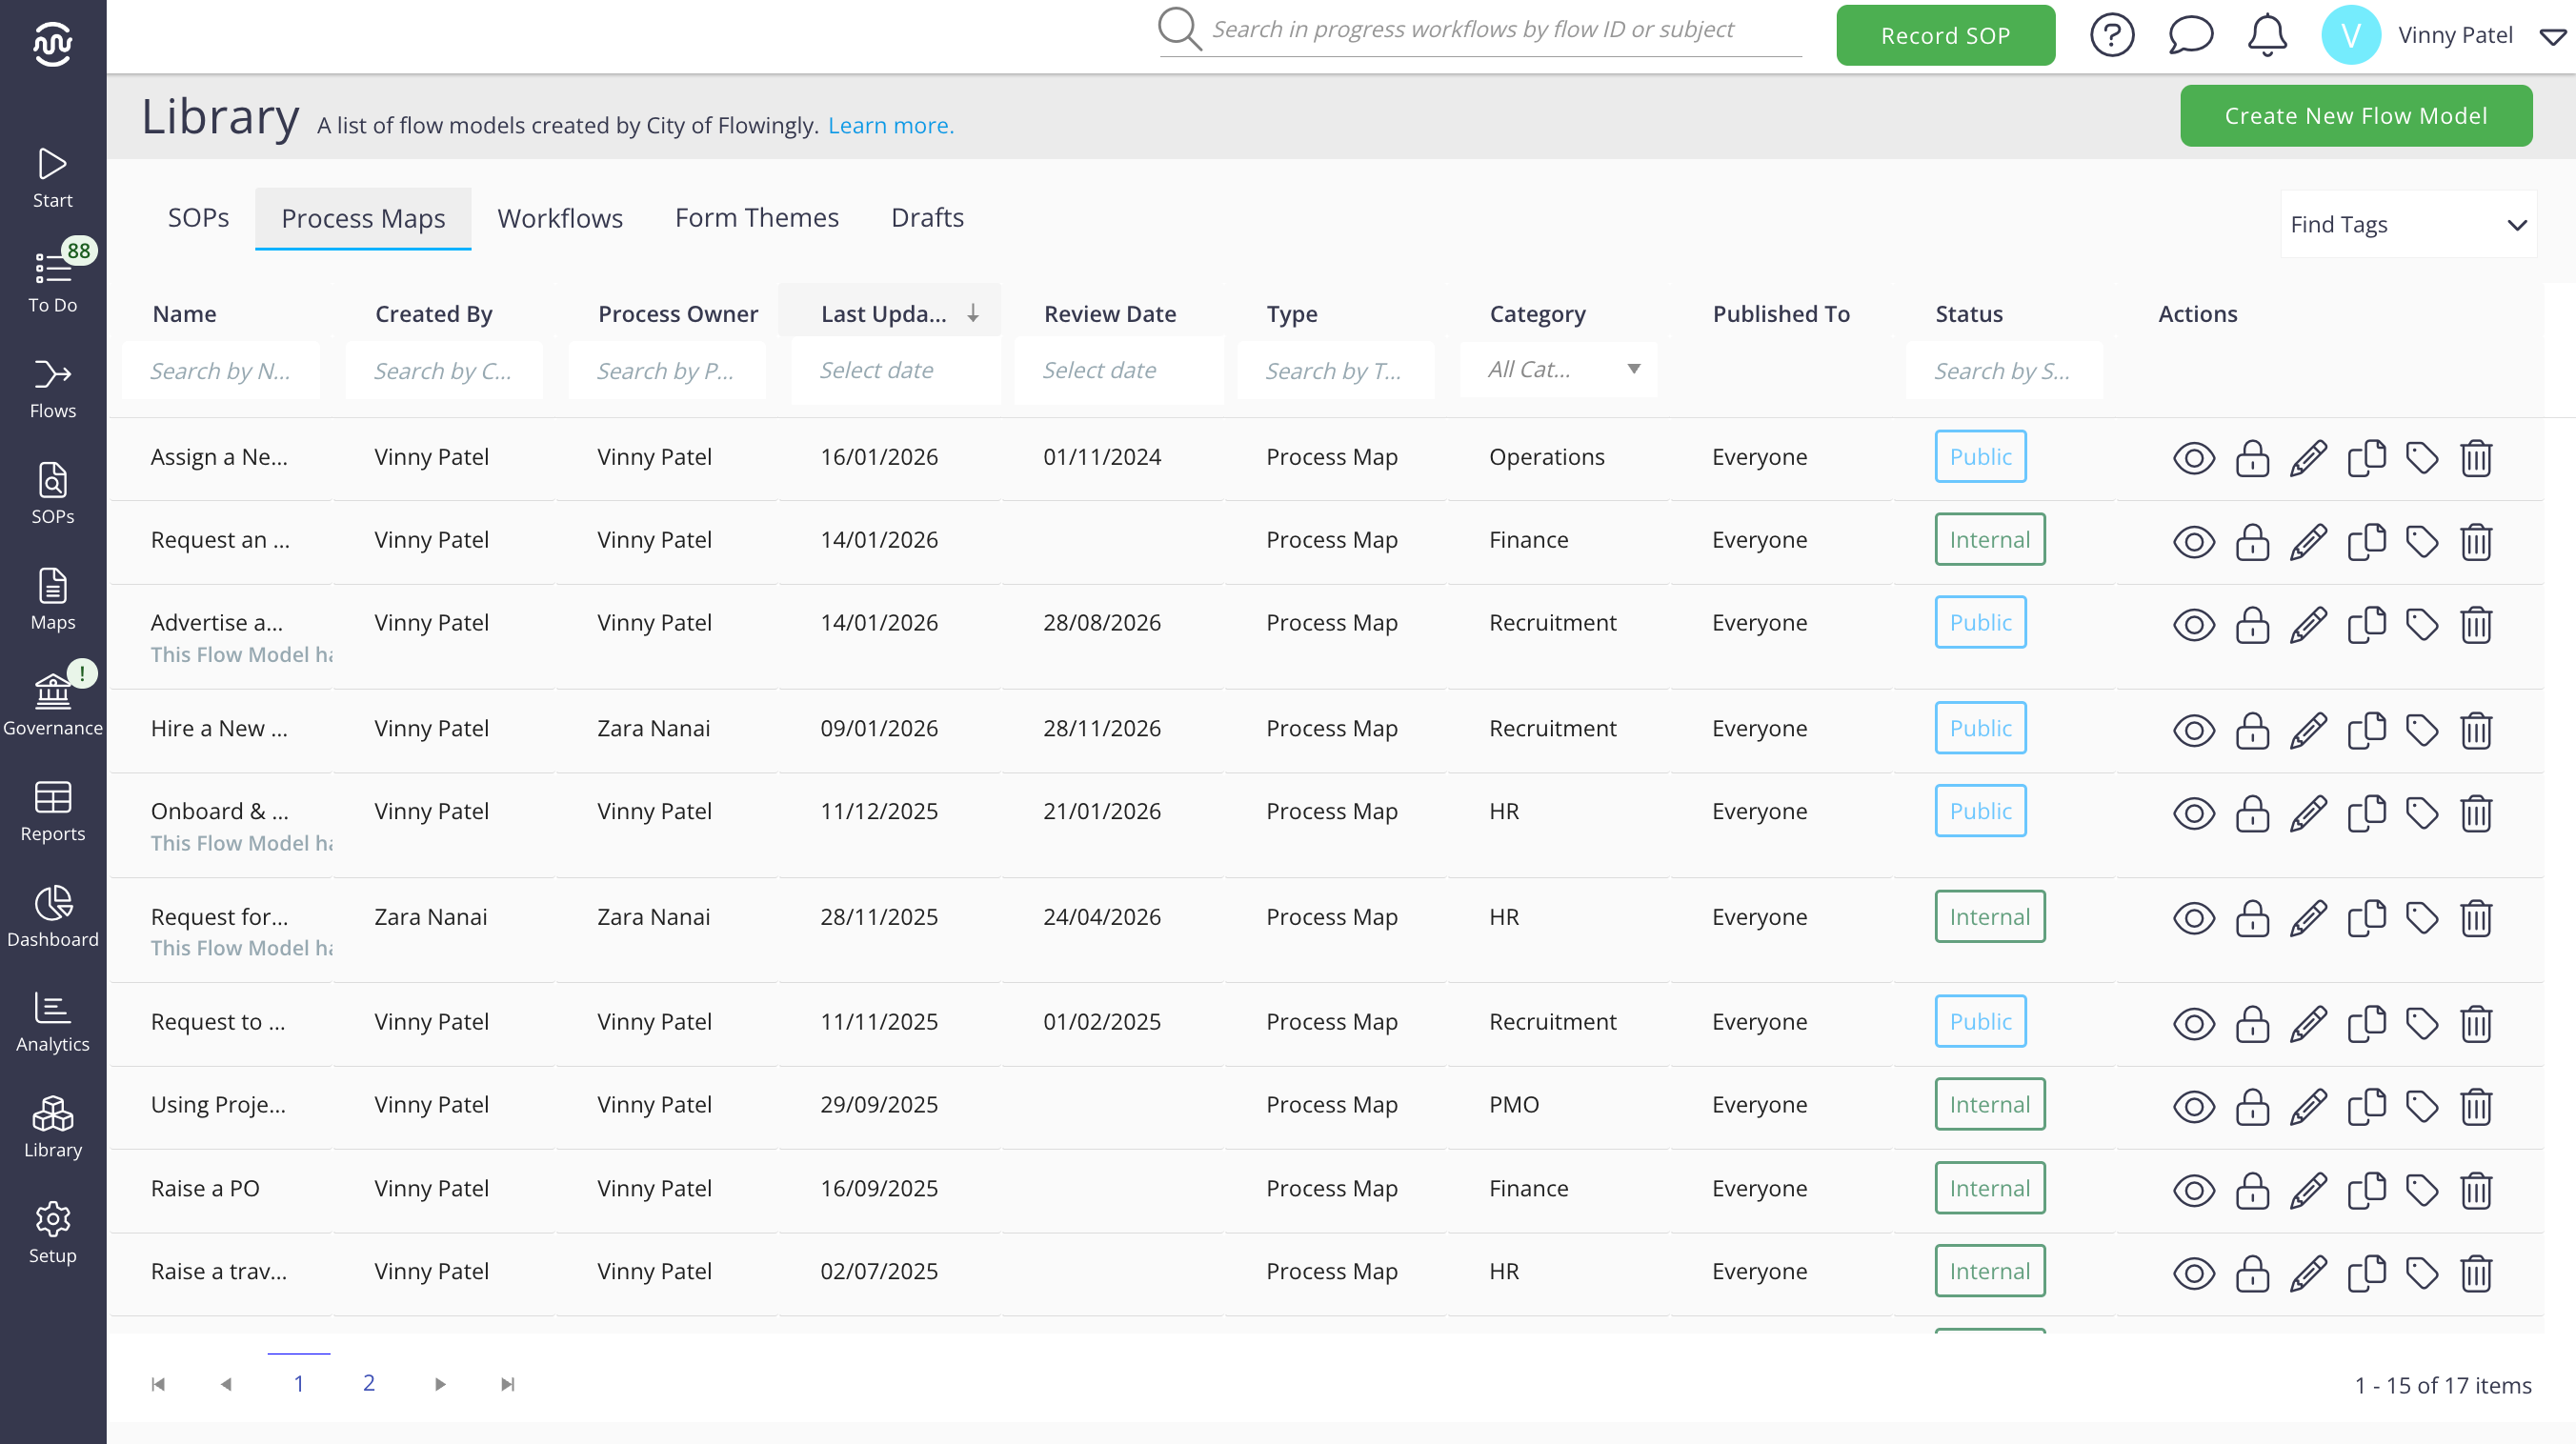2576x1444 pixels.
Task: Click the Create New Flow Model button
Action: 2355,116
